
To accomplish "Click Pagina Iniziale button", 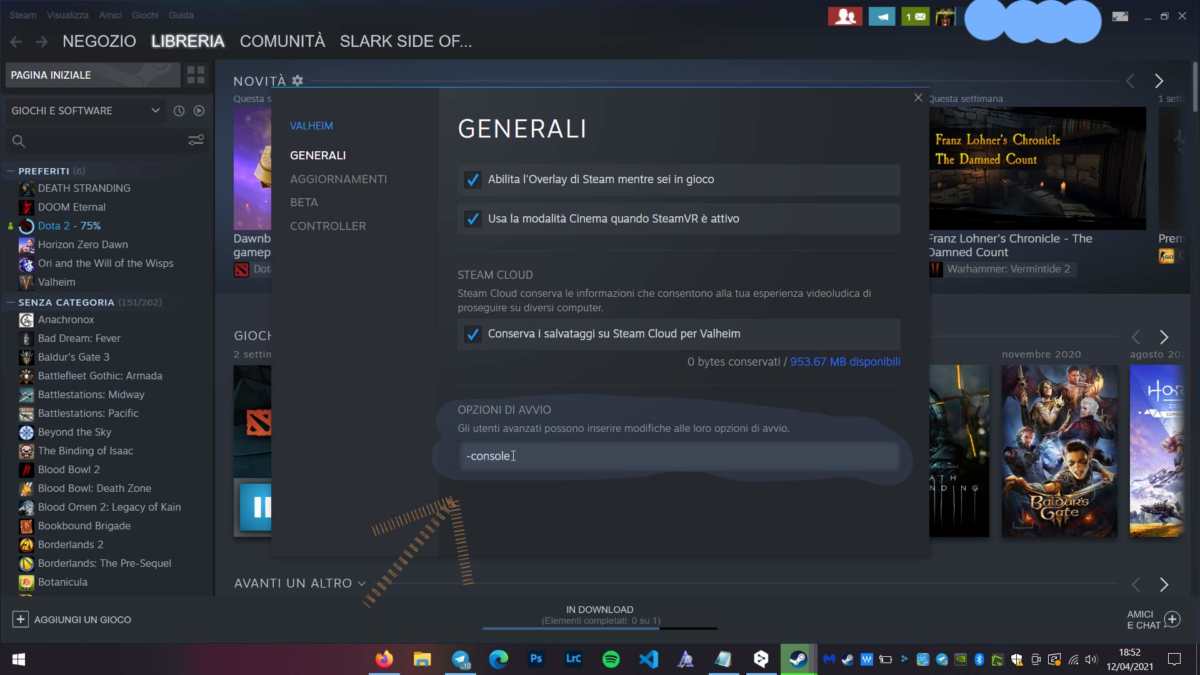I will click(x=93, y=75).
